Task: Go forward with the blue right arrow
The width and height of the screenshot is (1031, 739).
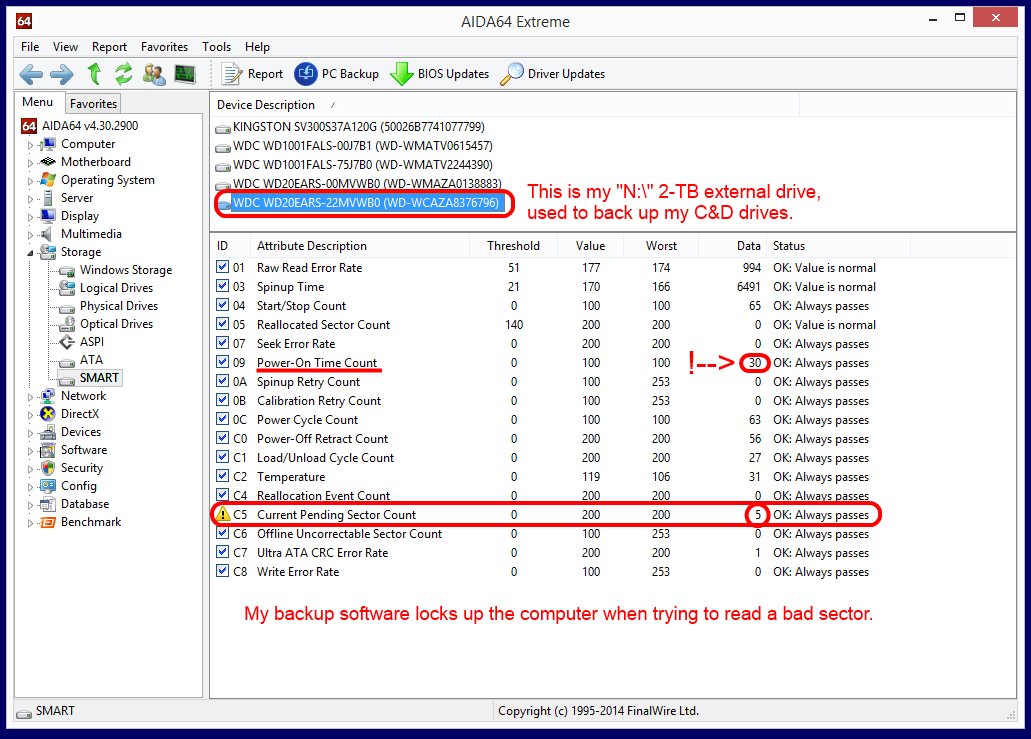Action: [62, 74]
